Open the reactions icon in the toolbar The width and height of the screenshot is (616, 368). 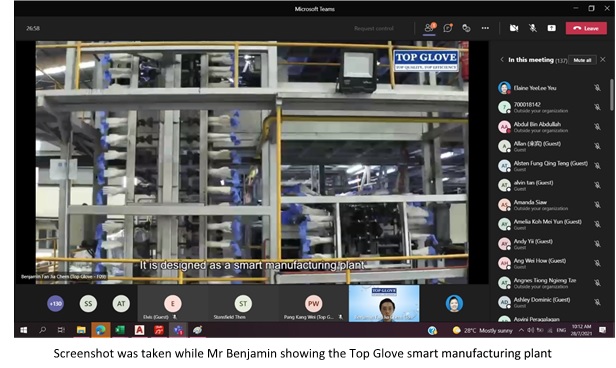click(x=466, y=28)
